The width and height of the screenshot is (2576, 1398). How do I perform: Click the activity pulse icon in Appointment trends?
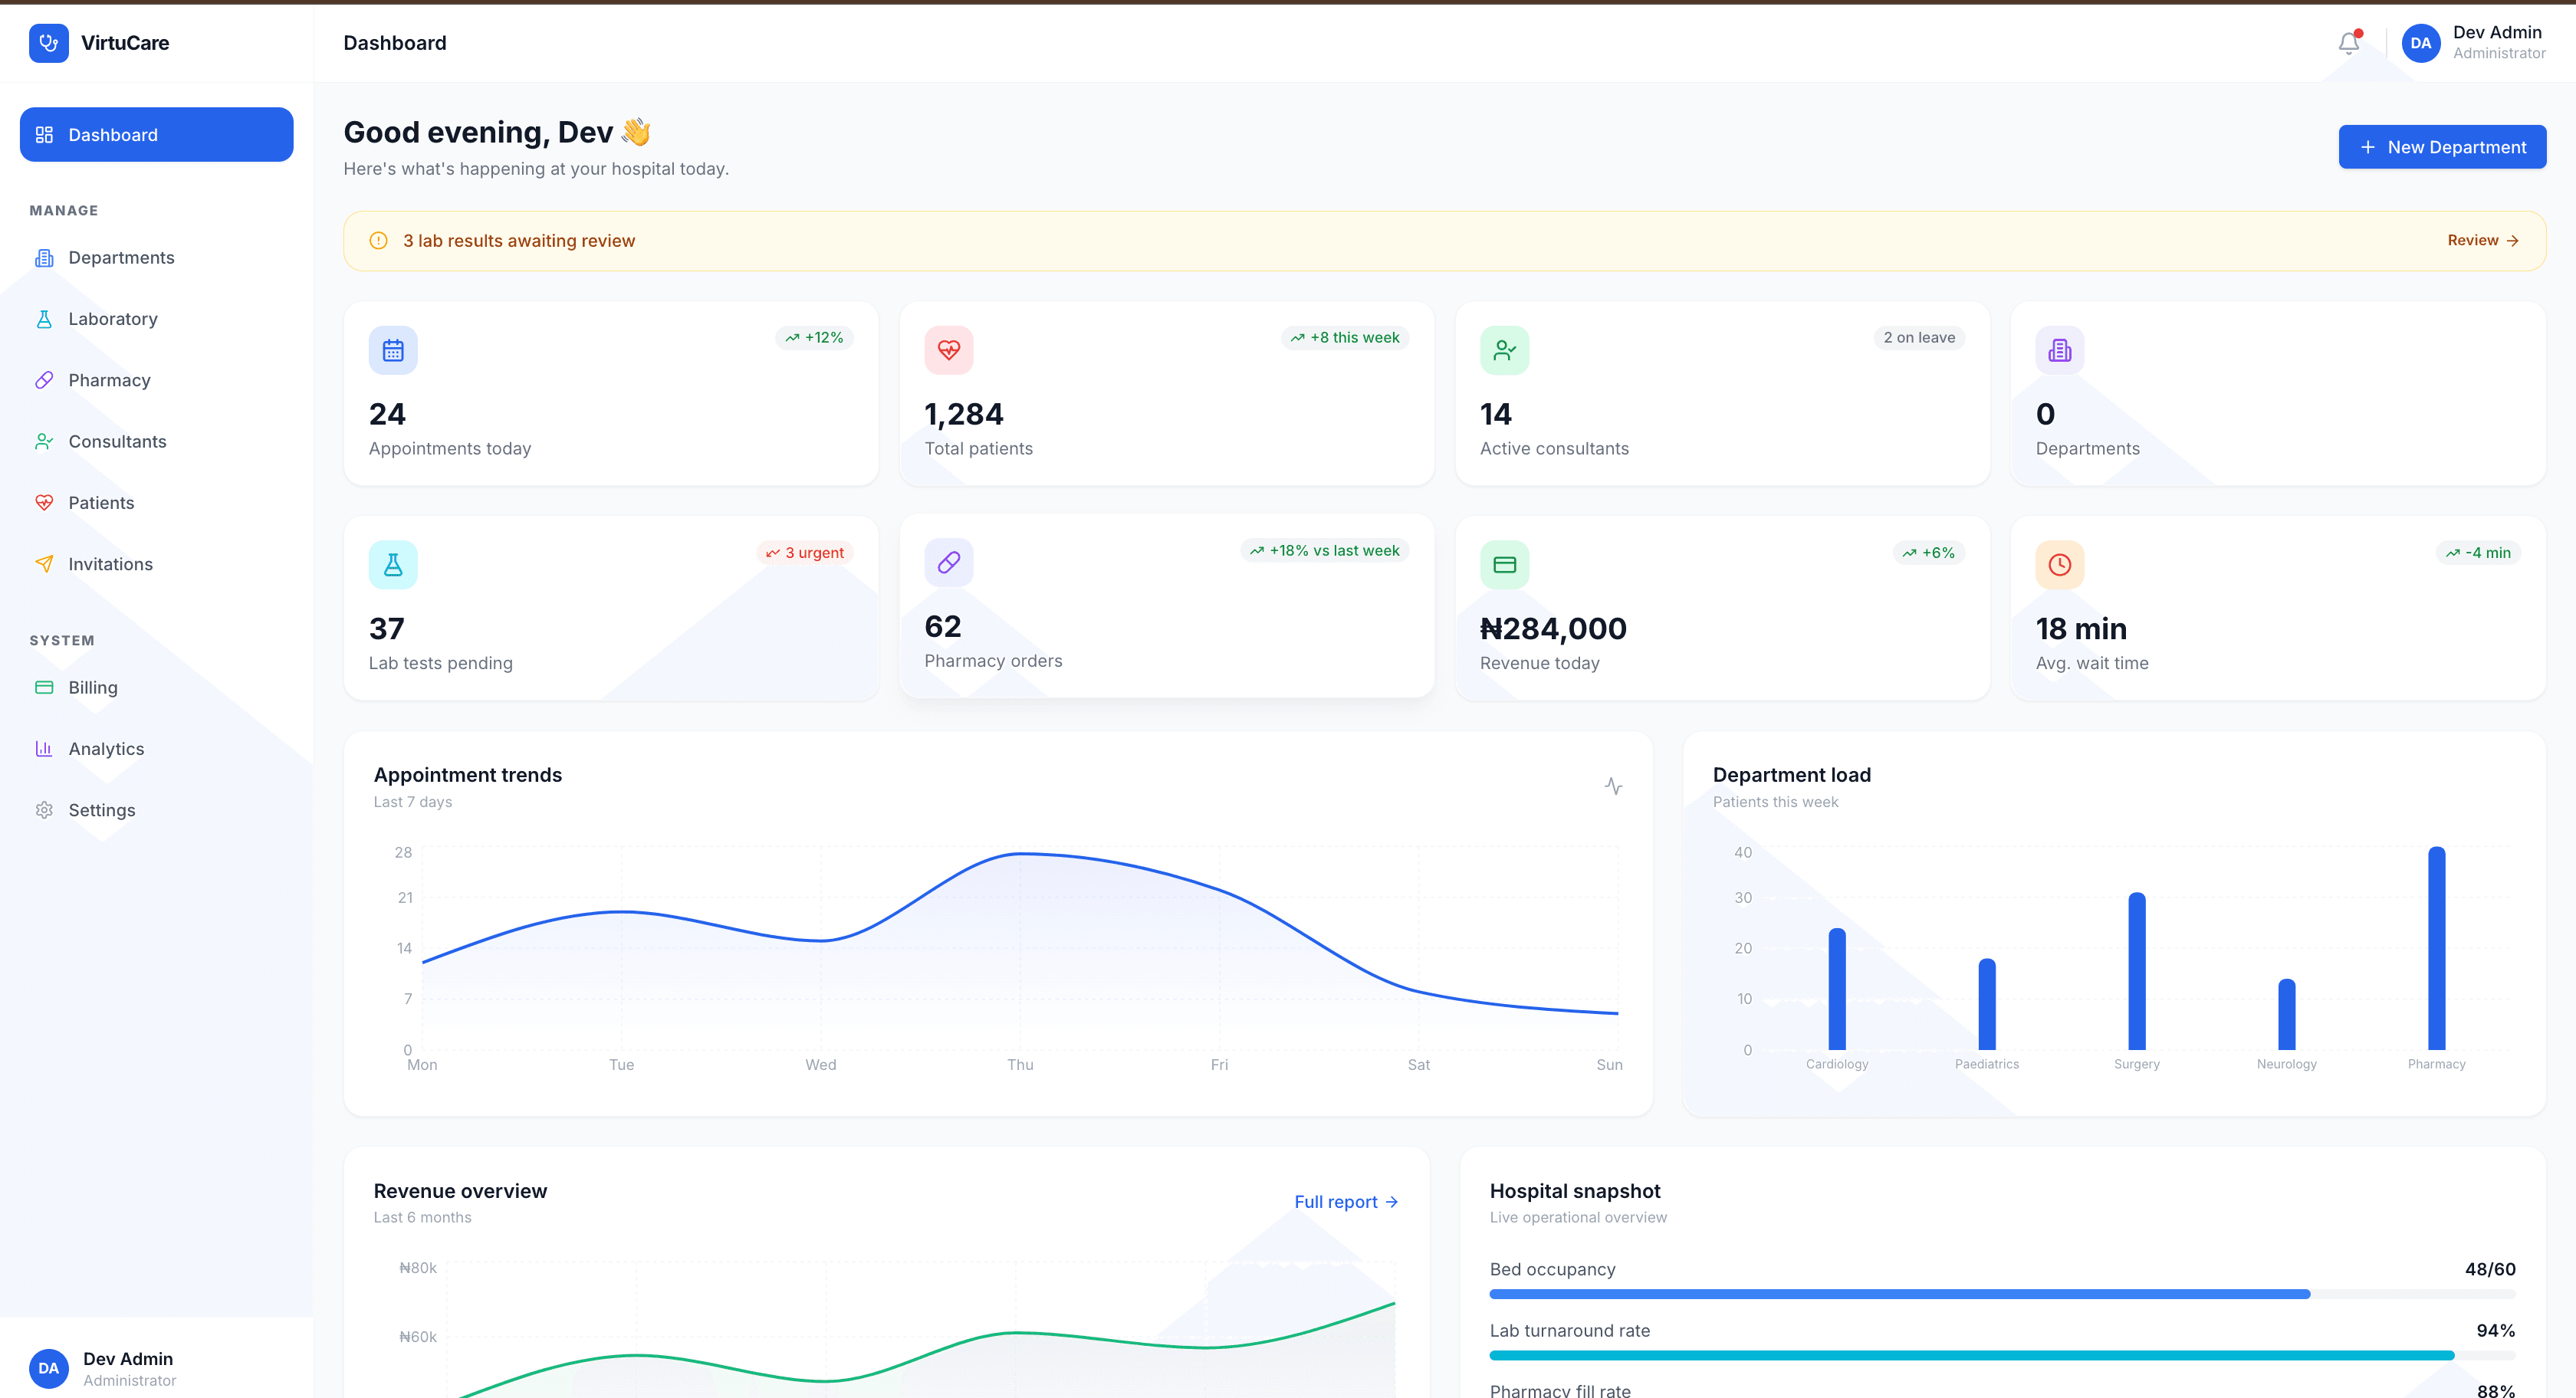click(1613, 787)
